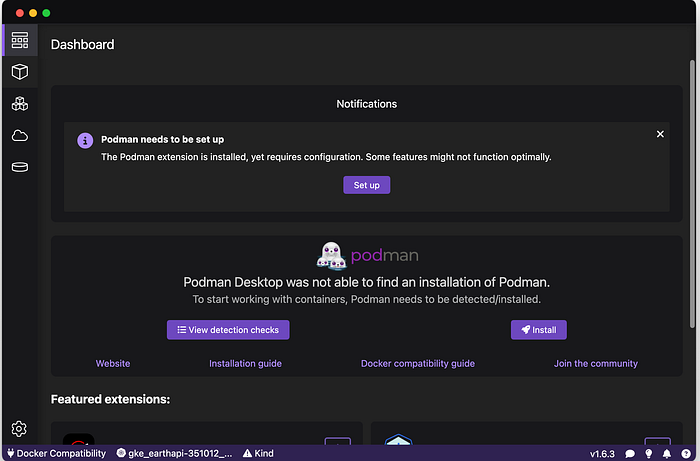
Task: Click View detection checks button
Action: point(228,330)
